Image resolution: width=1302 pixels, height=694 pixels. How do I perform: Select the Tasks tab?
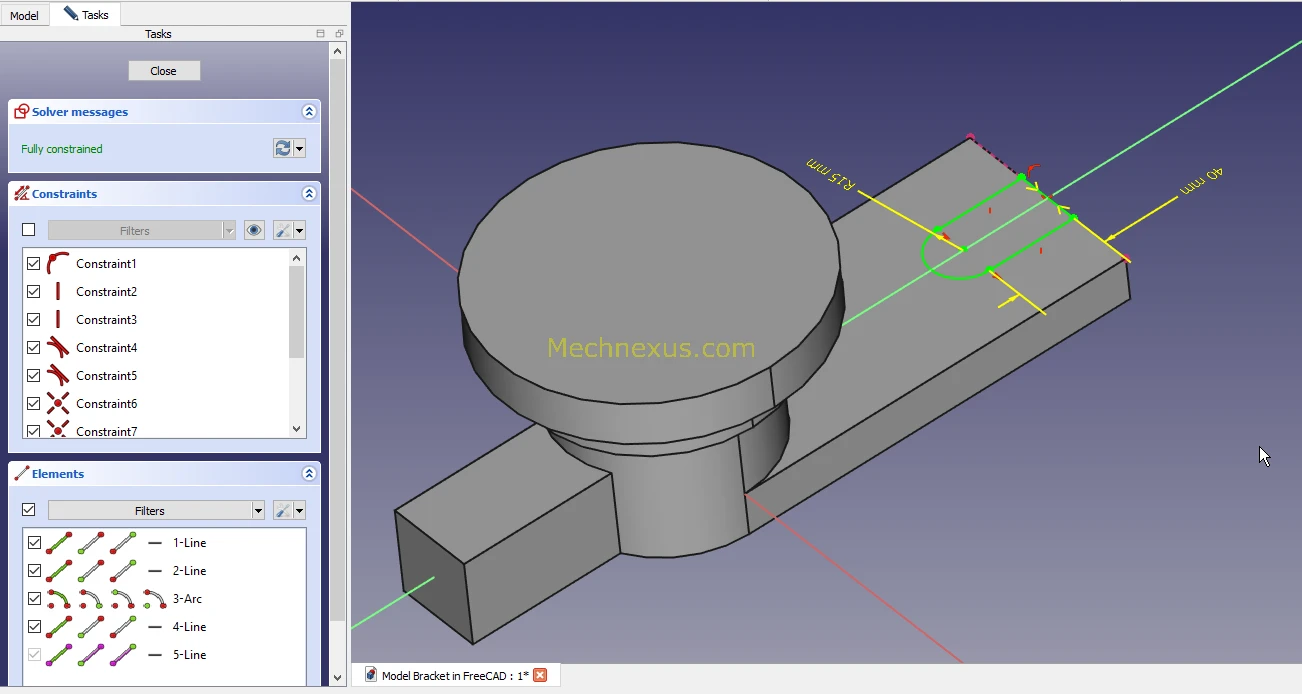tap(86, 15)
